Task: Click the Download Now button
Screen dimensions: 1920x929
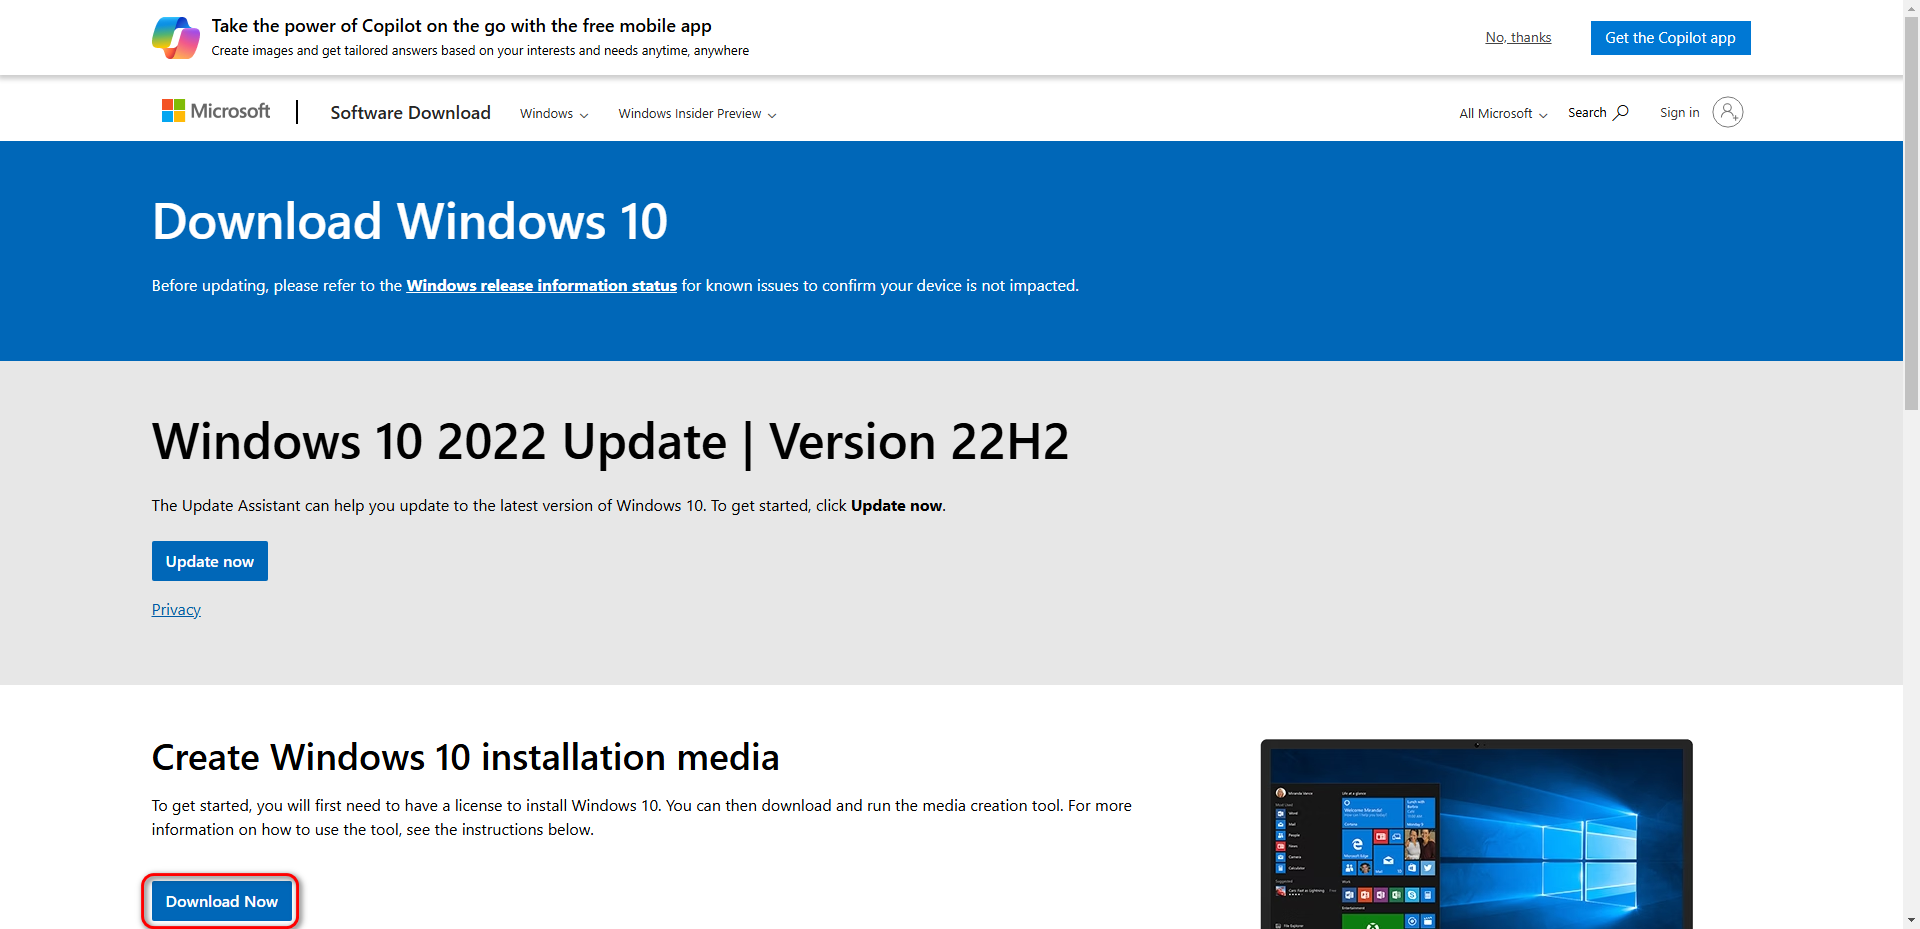Action: coord(222,901)
